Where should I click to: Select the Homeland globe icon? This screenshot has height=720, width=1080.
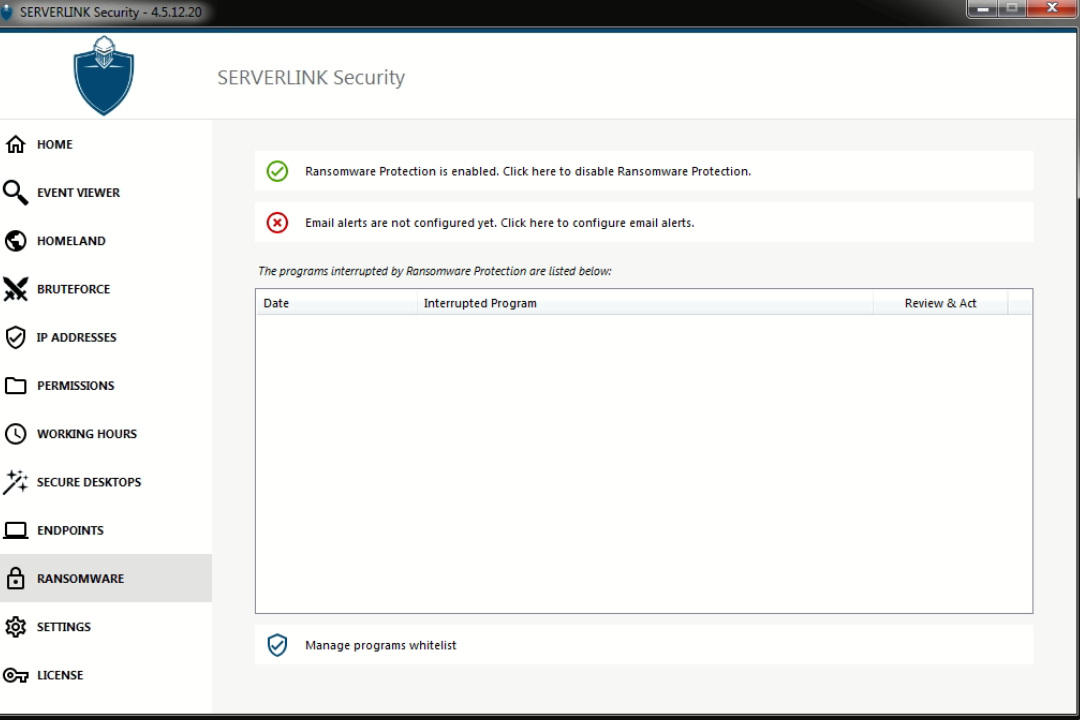pyautogui.click(x=16, y=241)
